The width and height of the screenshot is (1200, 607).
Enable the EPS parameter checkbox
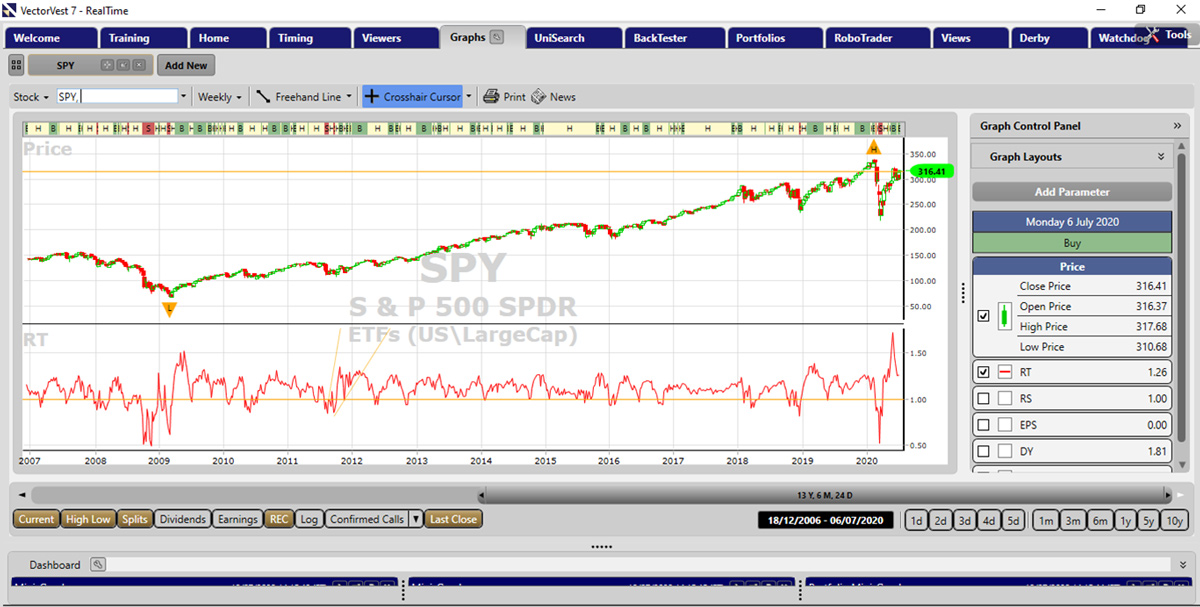pos(983,425)
